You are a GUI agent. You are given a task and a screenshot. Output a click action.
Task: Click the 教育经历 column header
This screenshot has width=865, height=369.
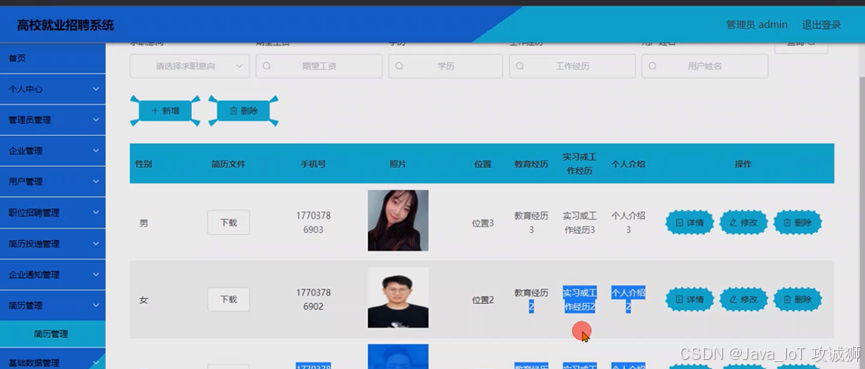(x=531, y=164)
